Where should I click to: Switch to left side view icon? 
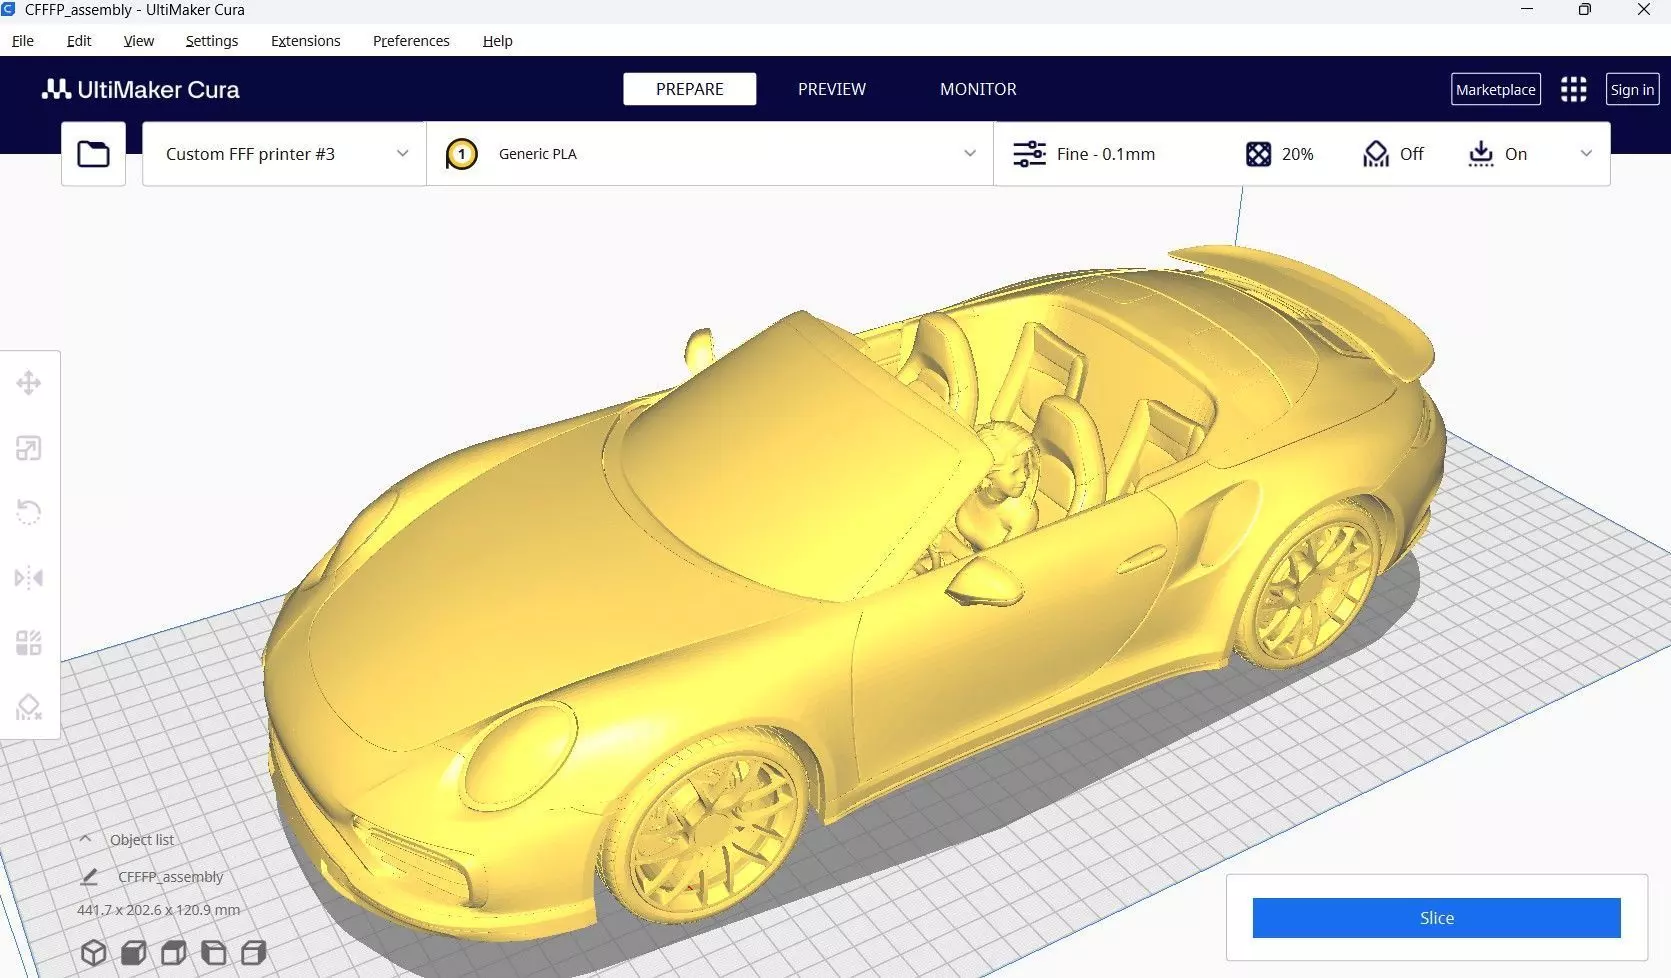(x=213, y=952)
